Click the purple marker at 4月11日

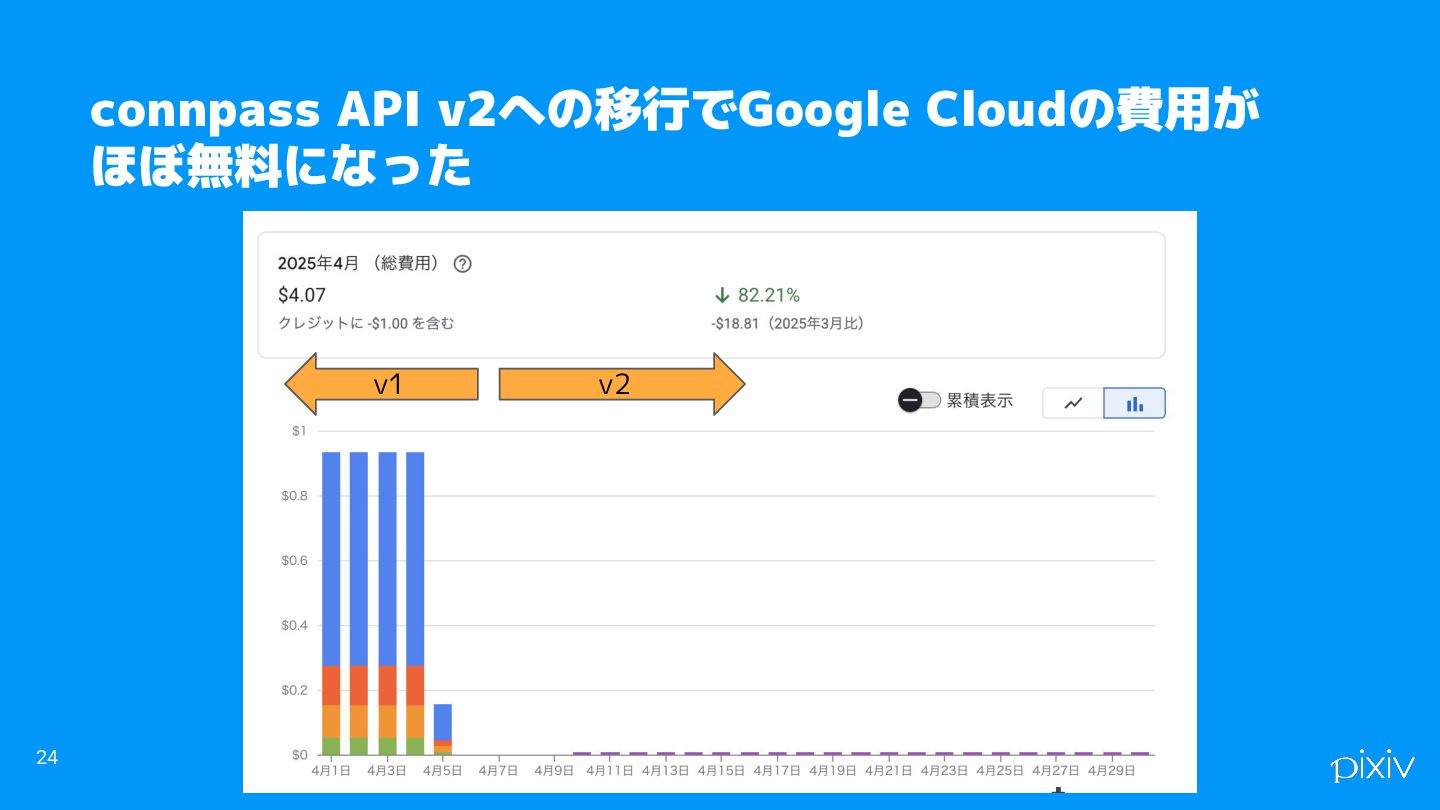pyautogui.click(x=610, y=753)
